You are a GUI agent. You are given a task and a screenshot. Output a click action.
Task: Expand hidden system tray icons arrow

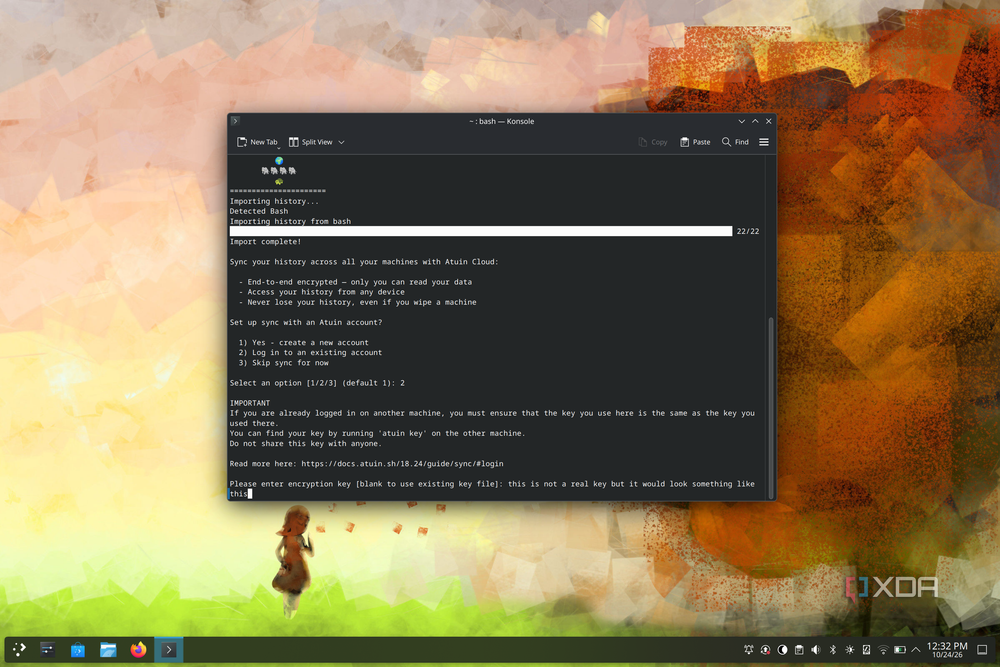point(916,650)
